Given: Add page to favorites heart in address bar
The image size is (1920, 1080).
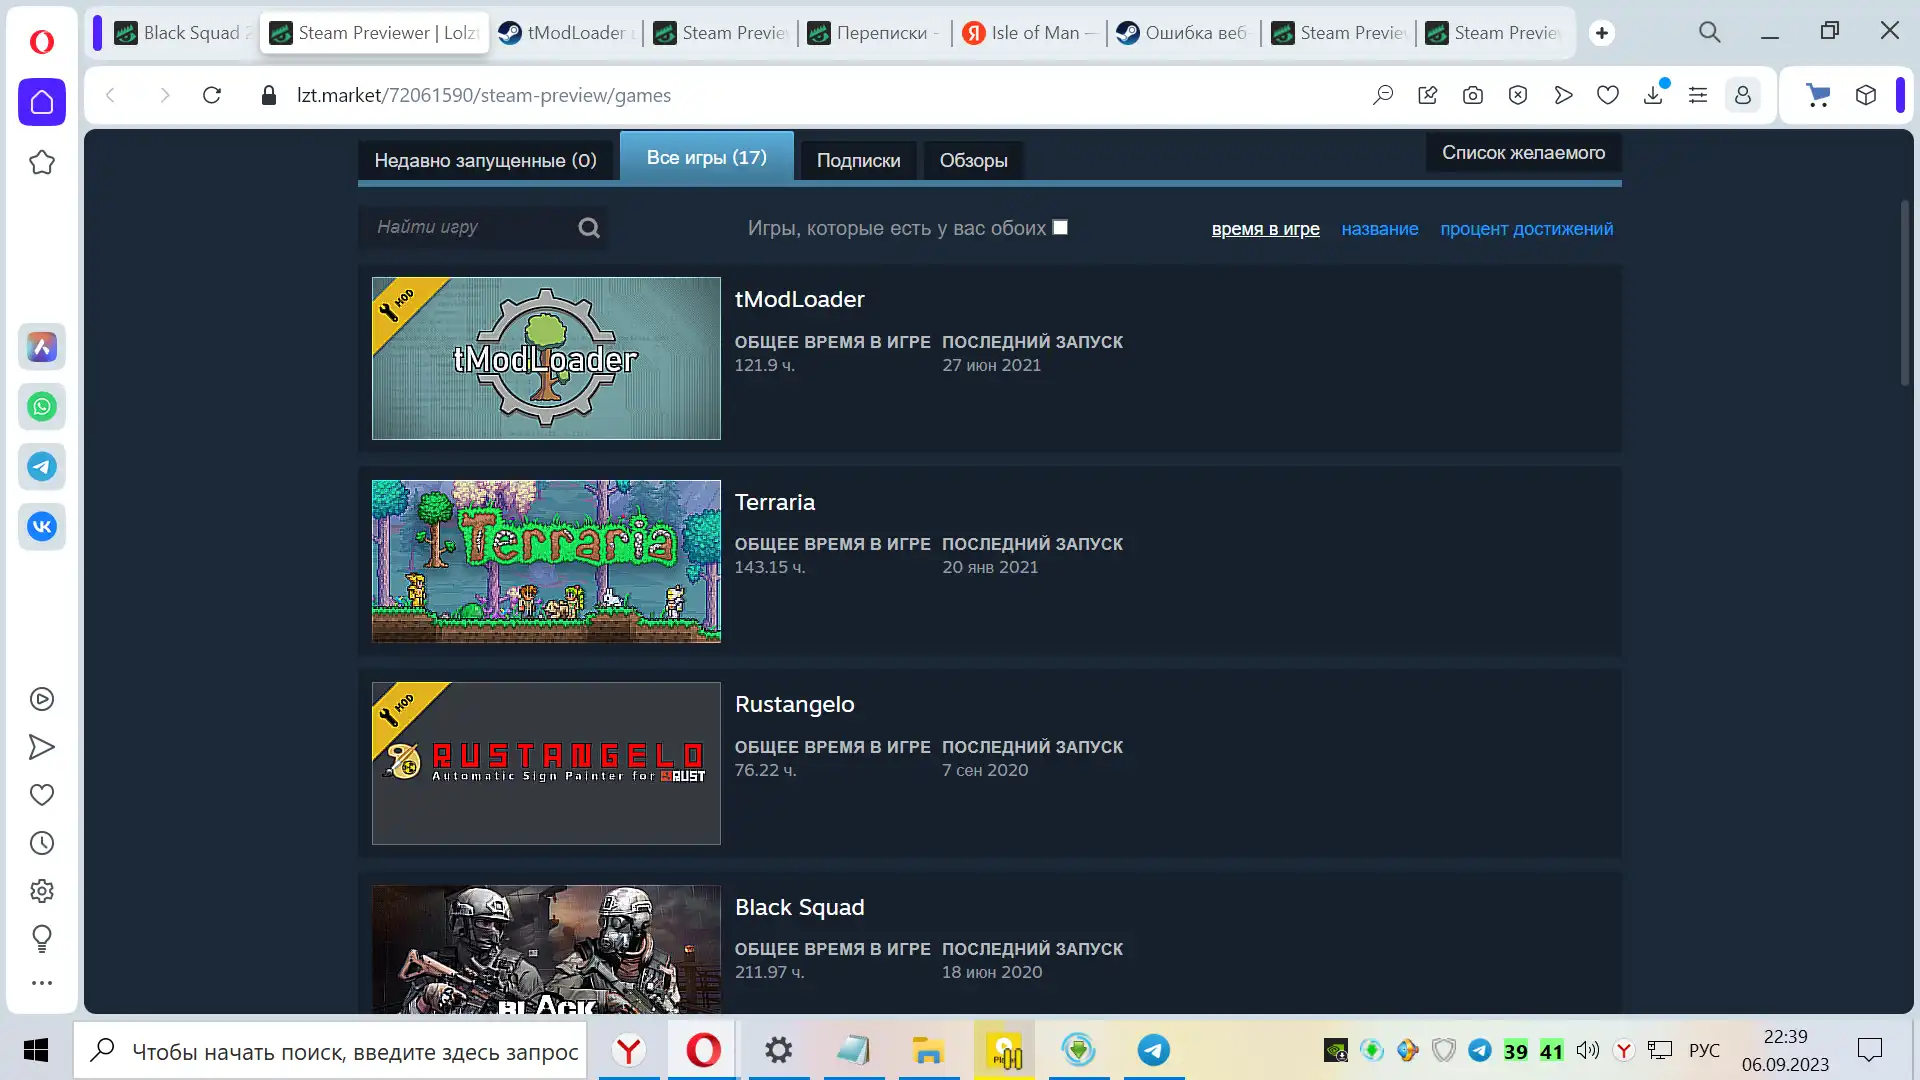Looking at the screenshot, I should point(1608,95).
